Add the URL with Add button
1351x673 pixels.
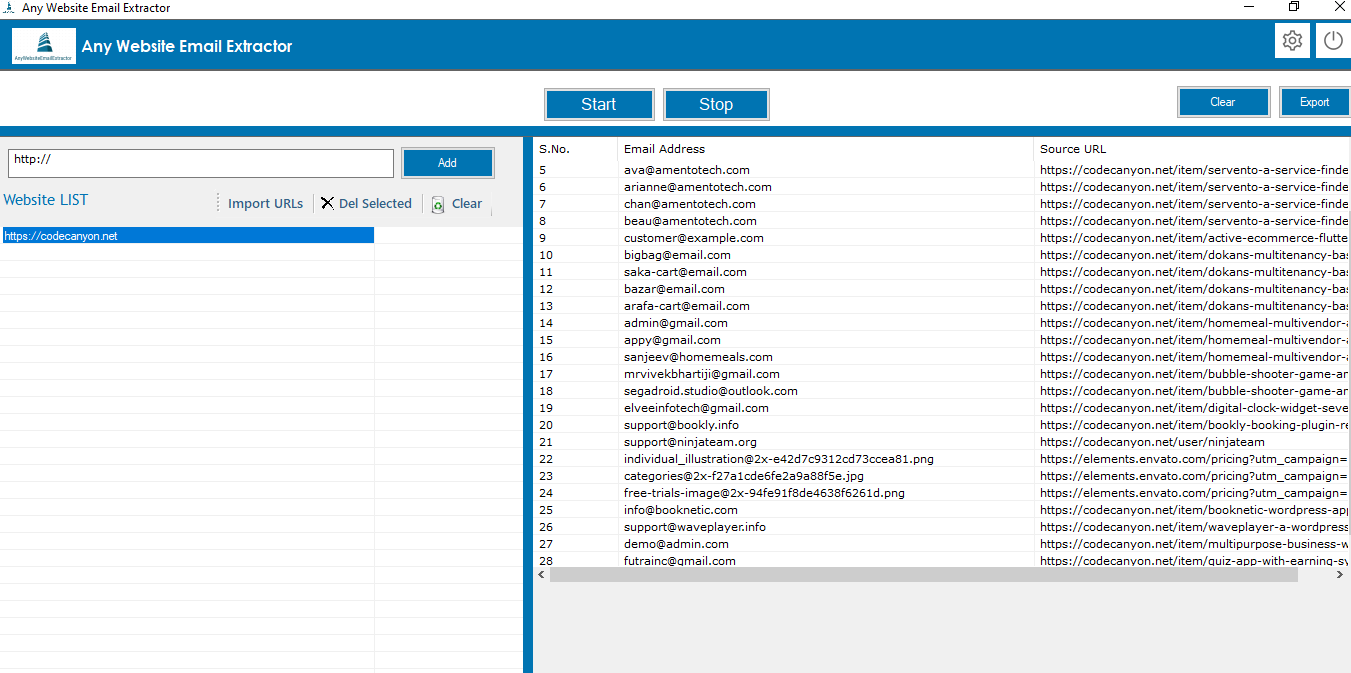click(447, 163)
